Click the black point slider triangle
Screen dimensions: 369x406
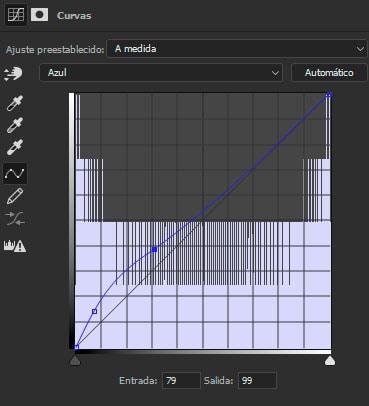click(75, 360)
